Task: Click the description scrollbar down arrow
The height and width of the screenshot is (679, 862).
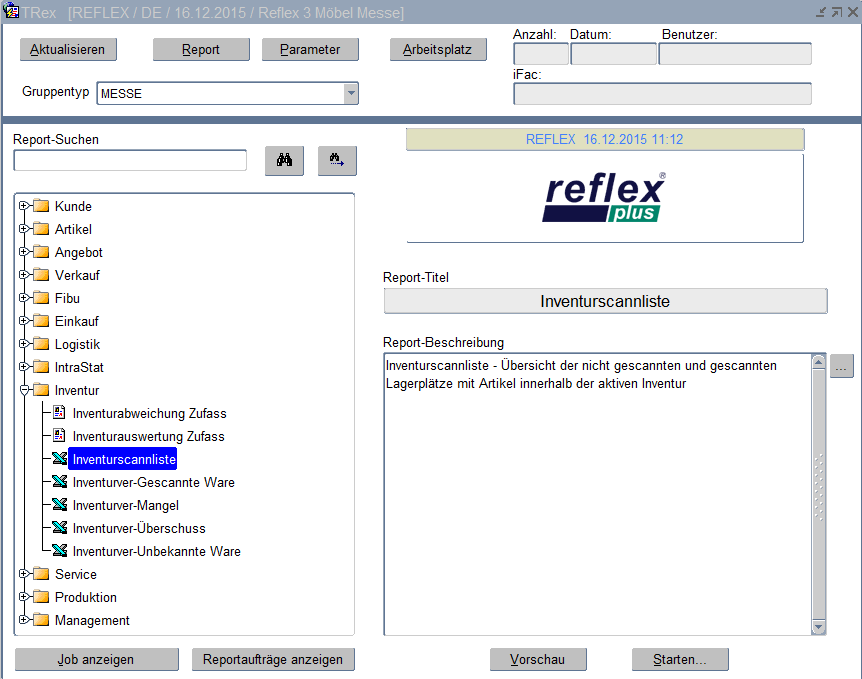Action: point(818,627)
